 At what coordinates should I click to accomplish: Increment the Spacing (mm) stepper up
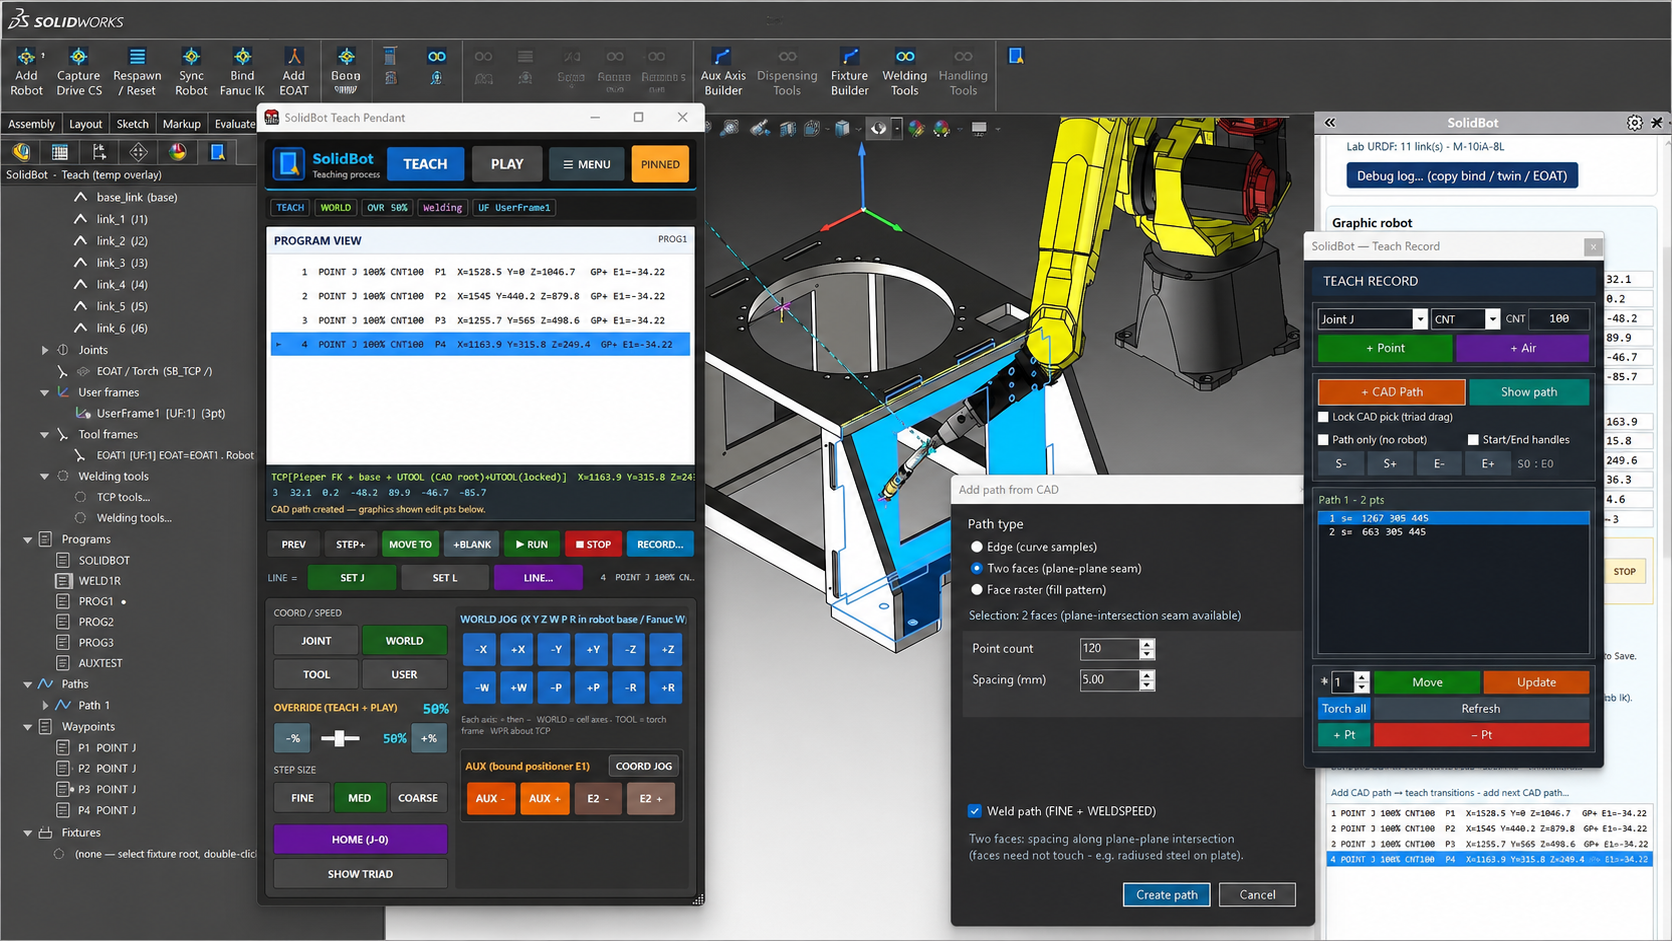[1147, 674]
